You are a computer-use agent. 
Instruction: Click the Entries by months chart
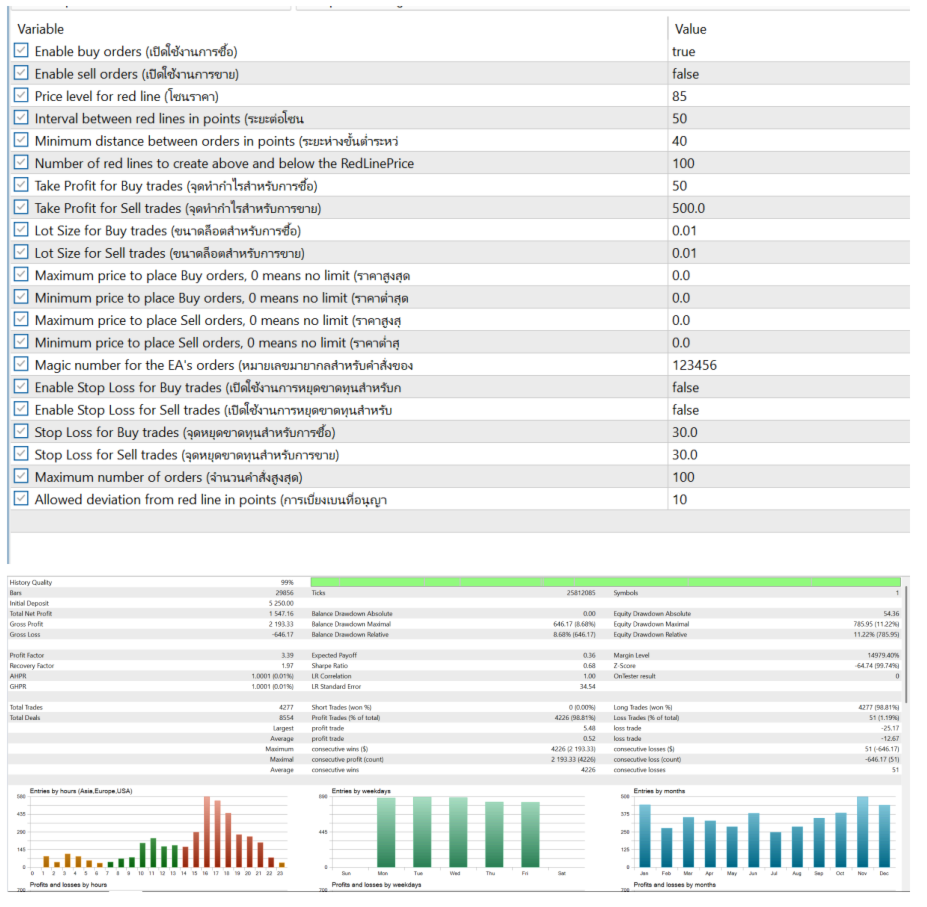(760, 831)
